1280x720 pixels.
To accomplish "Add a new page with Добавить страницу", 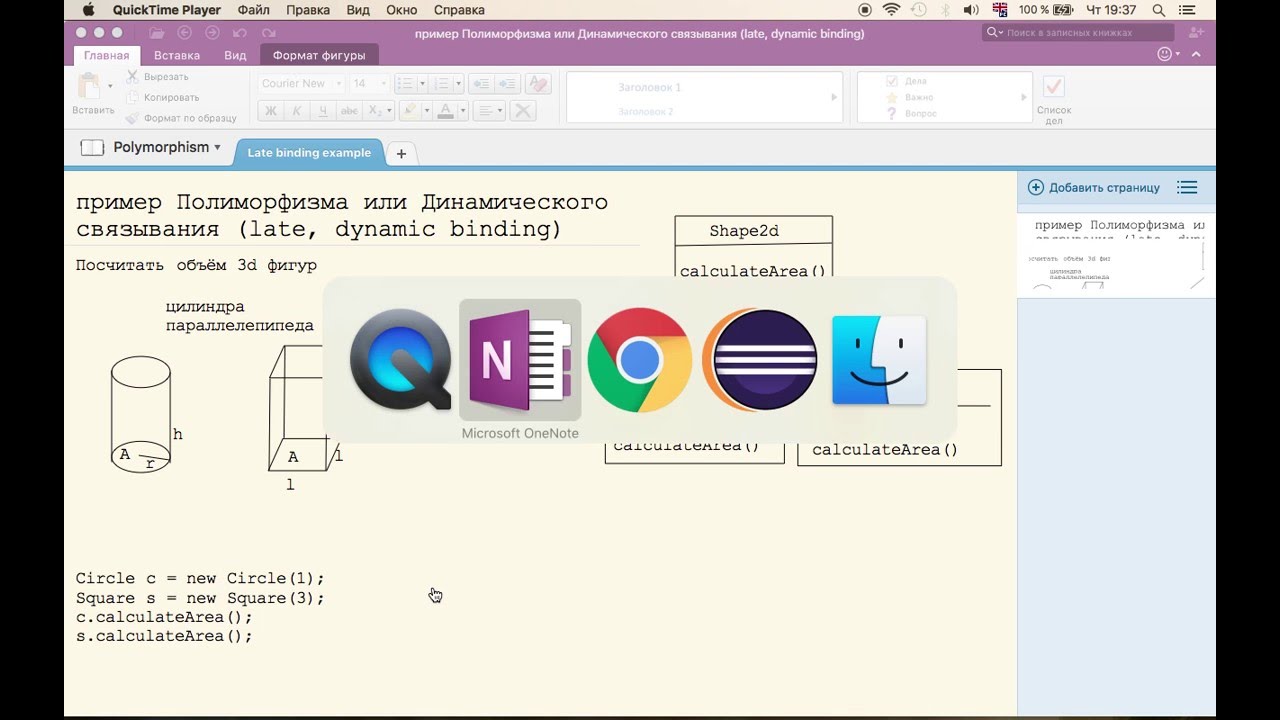I will tap(1094, 187).
